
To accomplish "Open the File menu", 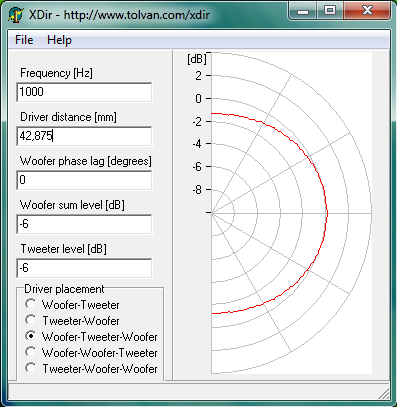I will tap(24, 40).
